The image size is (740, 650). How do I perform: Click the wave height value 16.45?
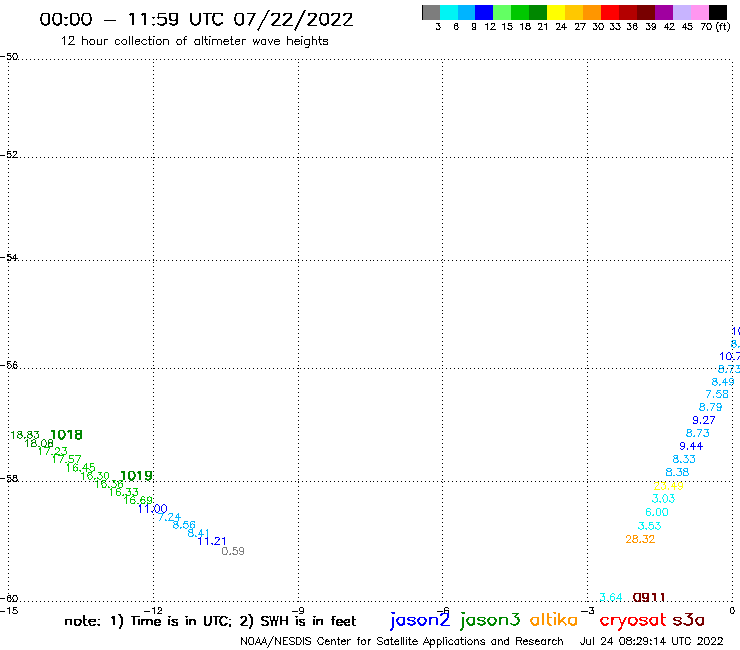80,468
